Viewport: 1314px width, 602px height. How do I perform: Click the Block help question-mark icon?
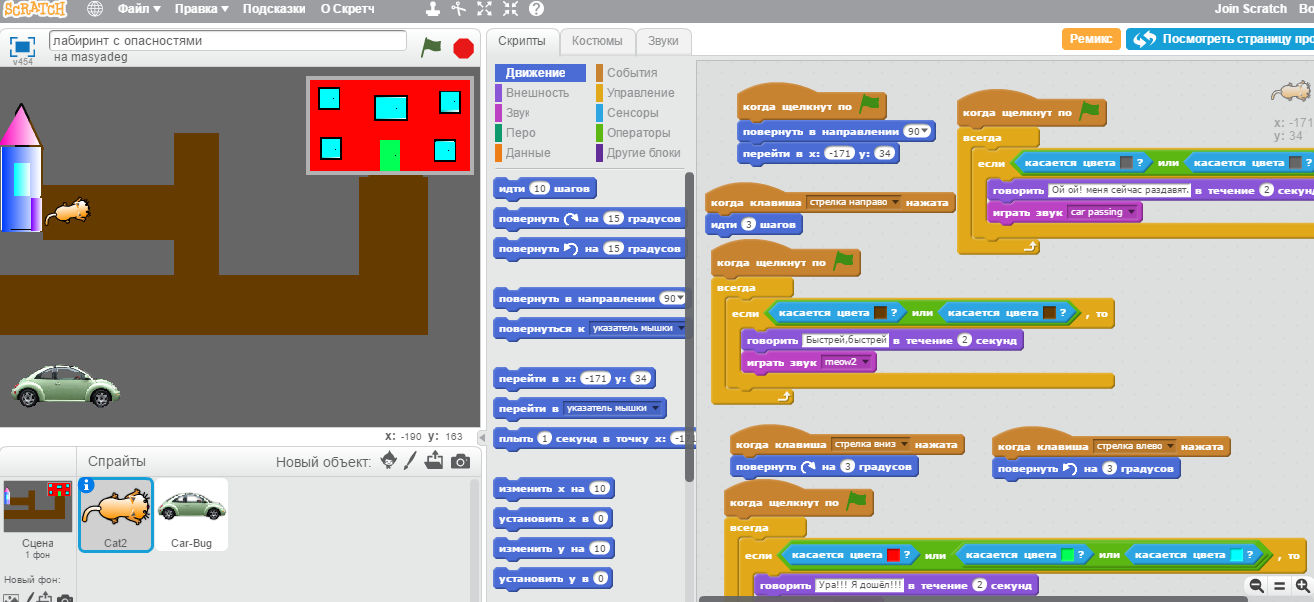(536, 9)
